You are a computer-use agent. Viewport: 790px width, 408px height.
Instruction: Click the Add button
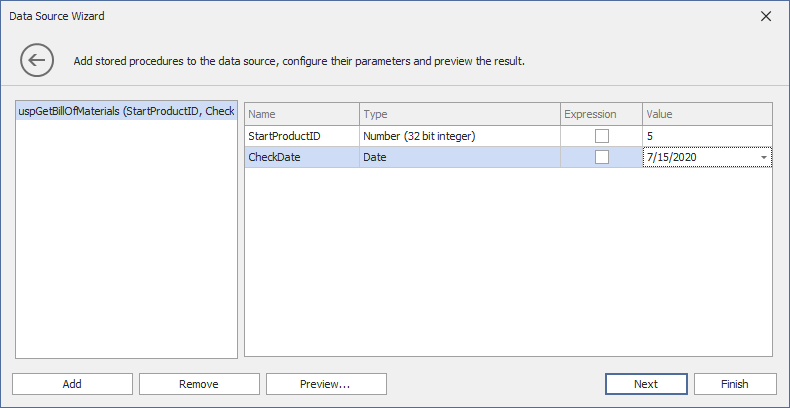point(72,384)
